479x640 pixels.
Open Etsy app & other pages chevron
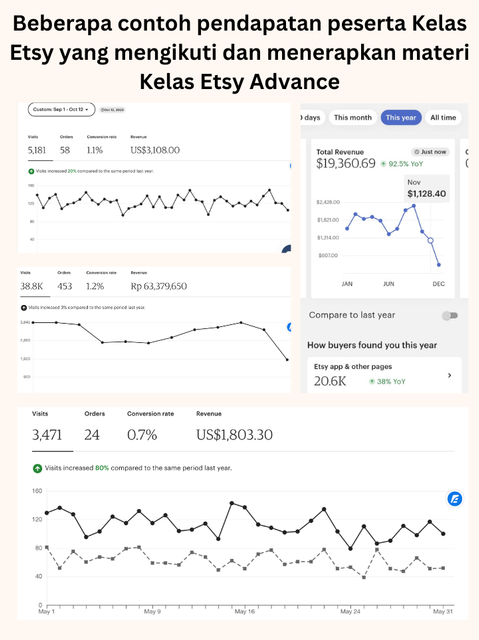449,375
